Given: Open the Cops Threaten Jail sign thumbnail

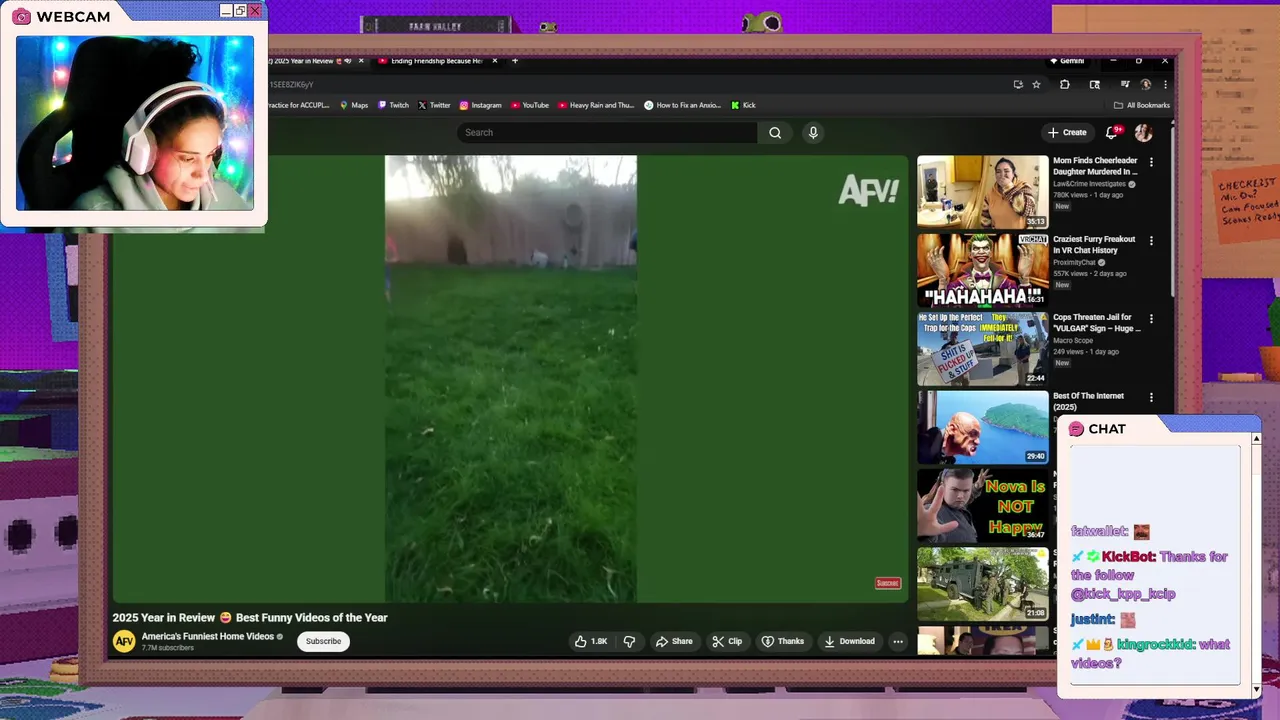Looking at the screenshot, I should (x=983, y=349).
